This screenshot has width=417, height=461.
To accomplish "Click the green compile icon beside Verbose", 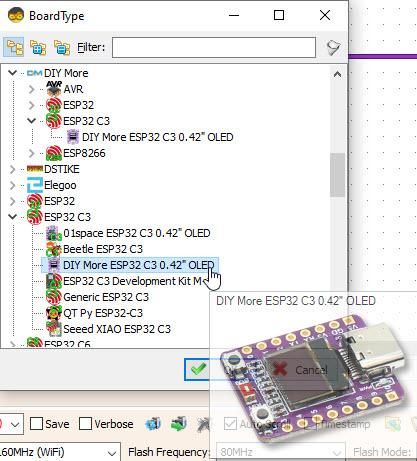I will point(179,424).
